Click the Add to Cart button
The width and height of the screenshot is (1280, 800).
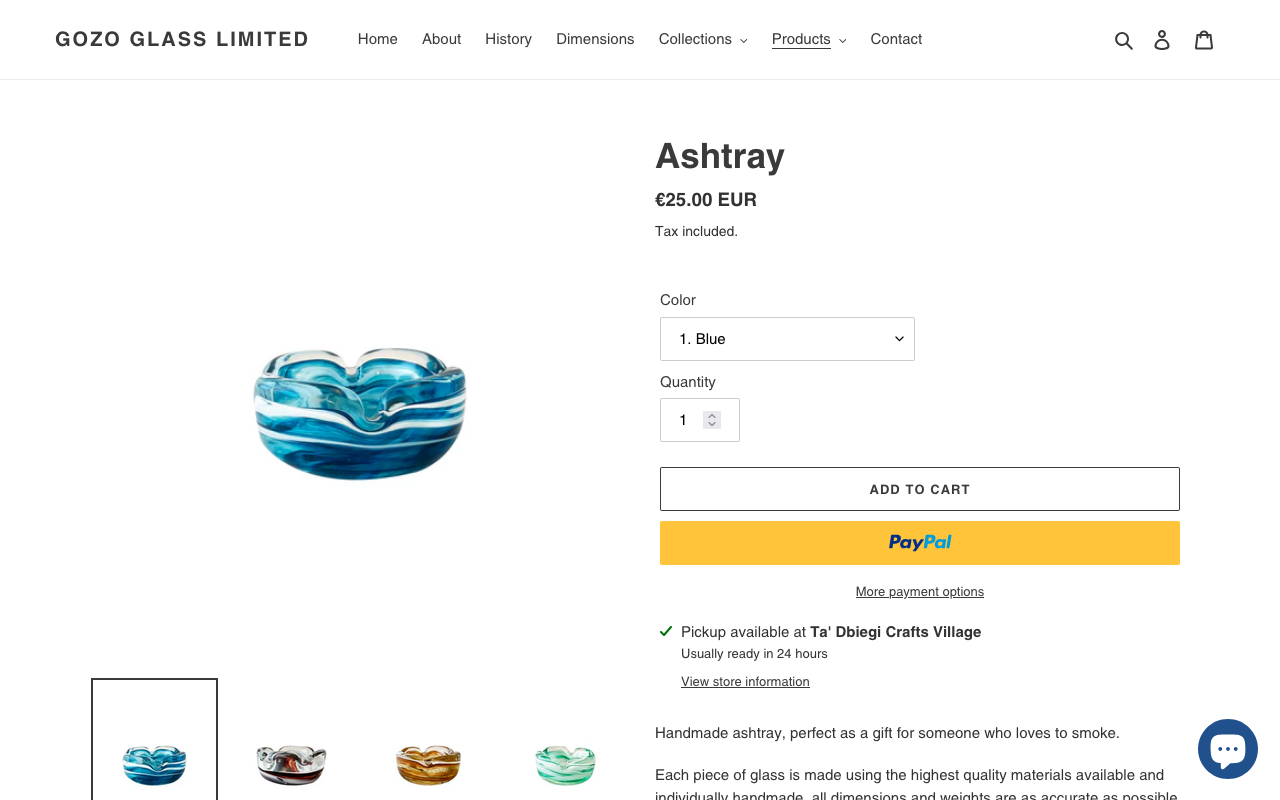pos(919,489)
